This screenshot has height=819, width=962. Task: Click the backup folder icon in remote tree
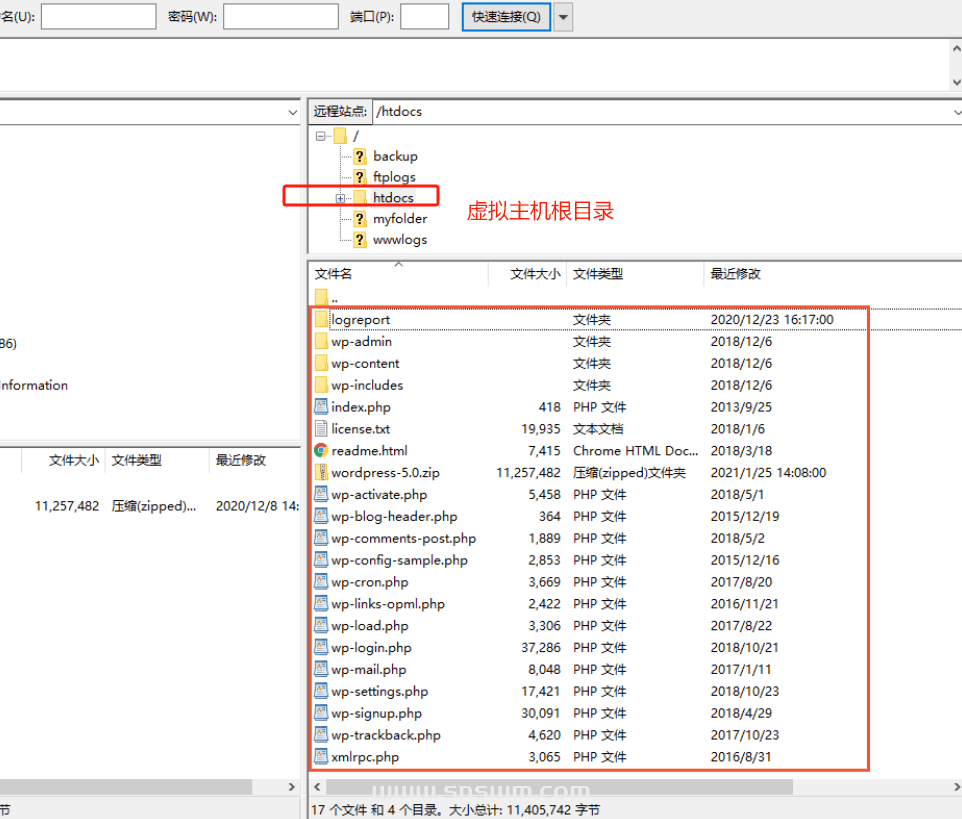tap(359, 156)
